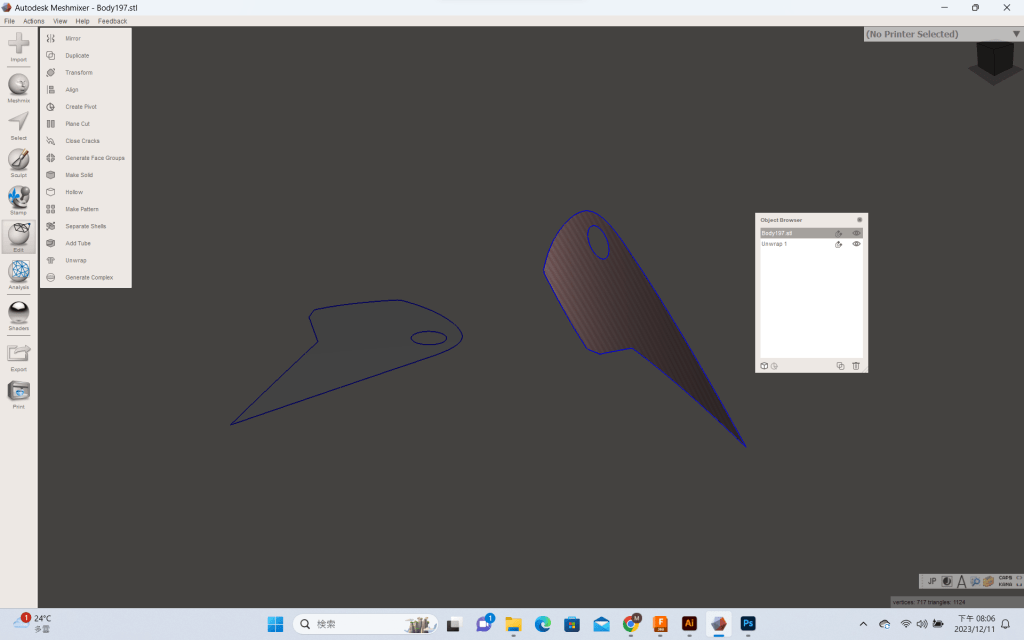Open the Analysis tools
The height and width of the screenshot is (640, 1024).
pyautogui.click(x=19, y=272)
